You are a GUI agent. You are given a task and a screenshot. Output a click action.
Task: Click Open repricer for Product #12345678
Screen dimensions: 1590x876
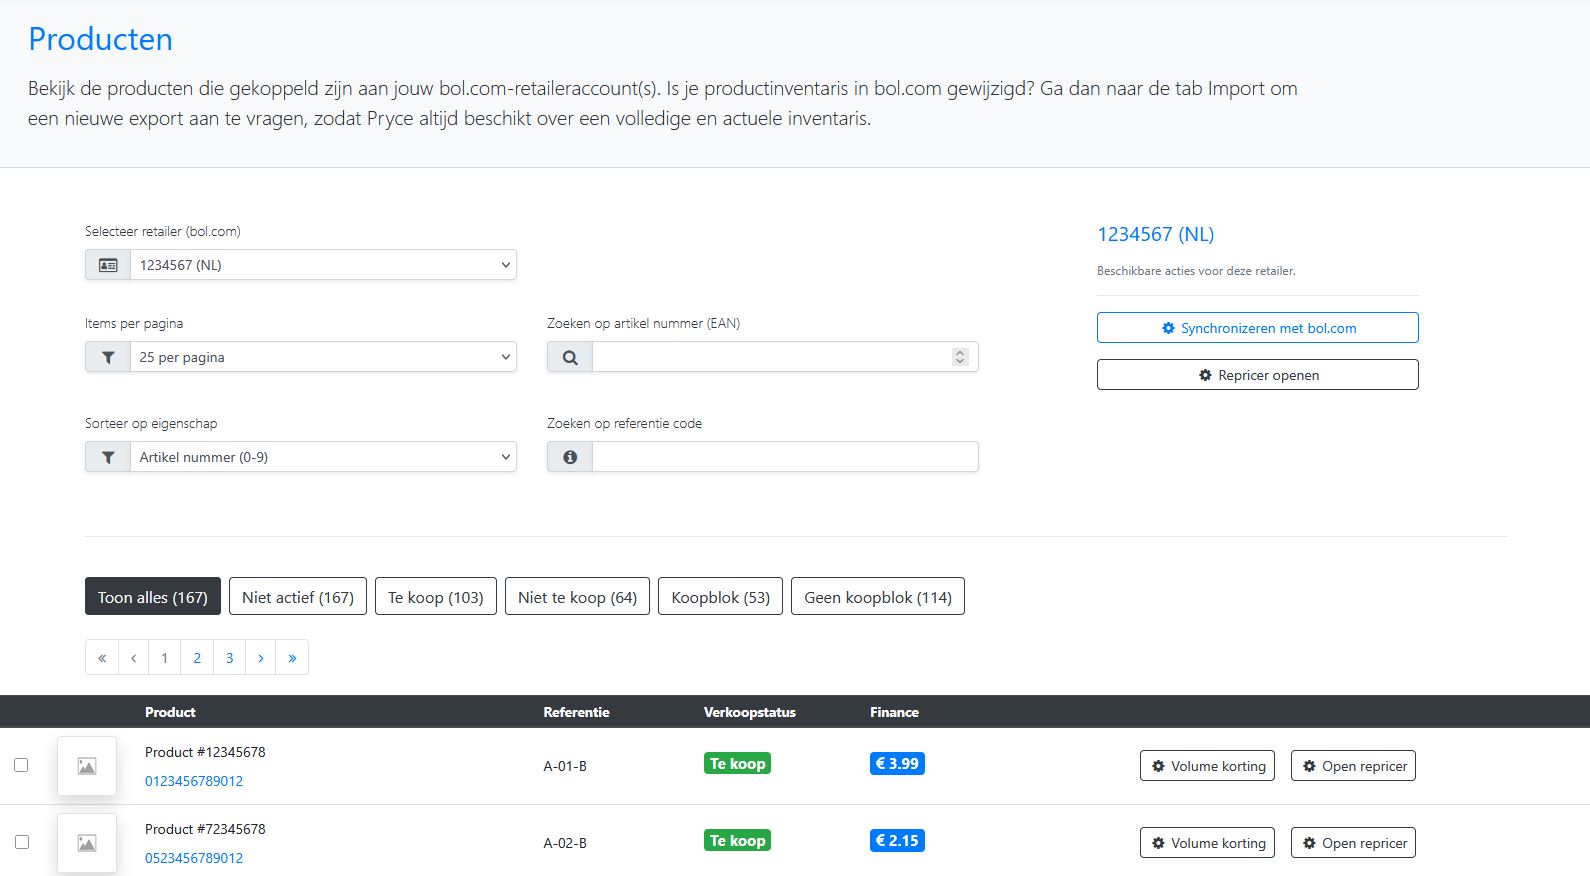1354,766
